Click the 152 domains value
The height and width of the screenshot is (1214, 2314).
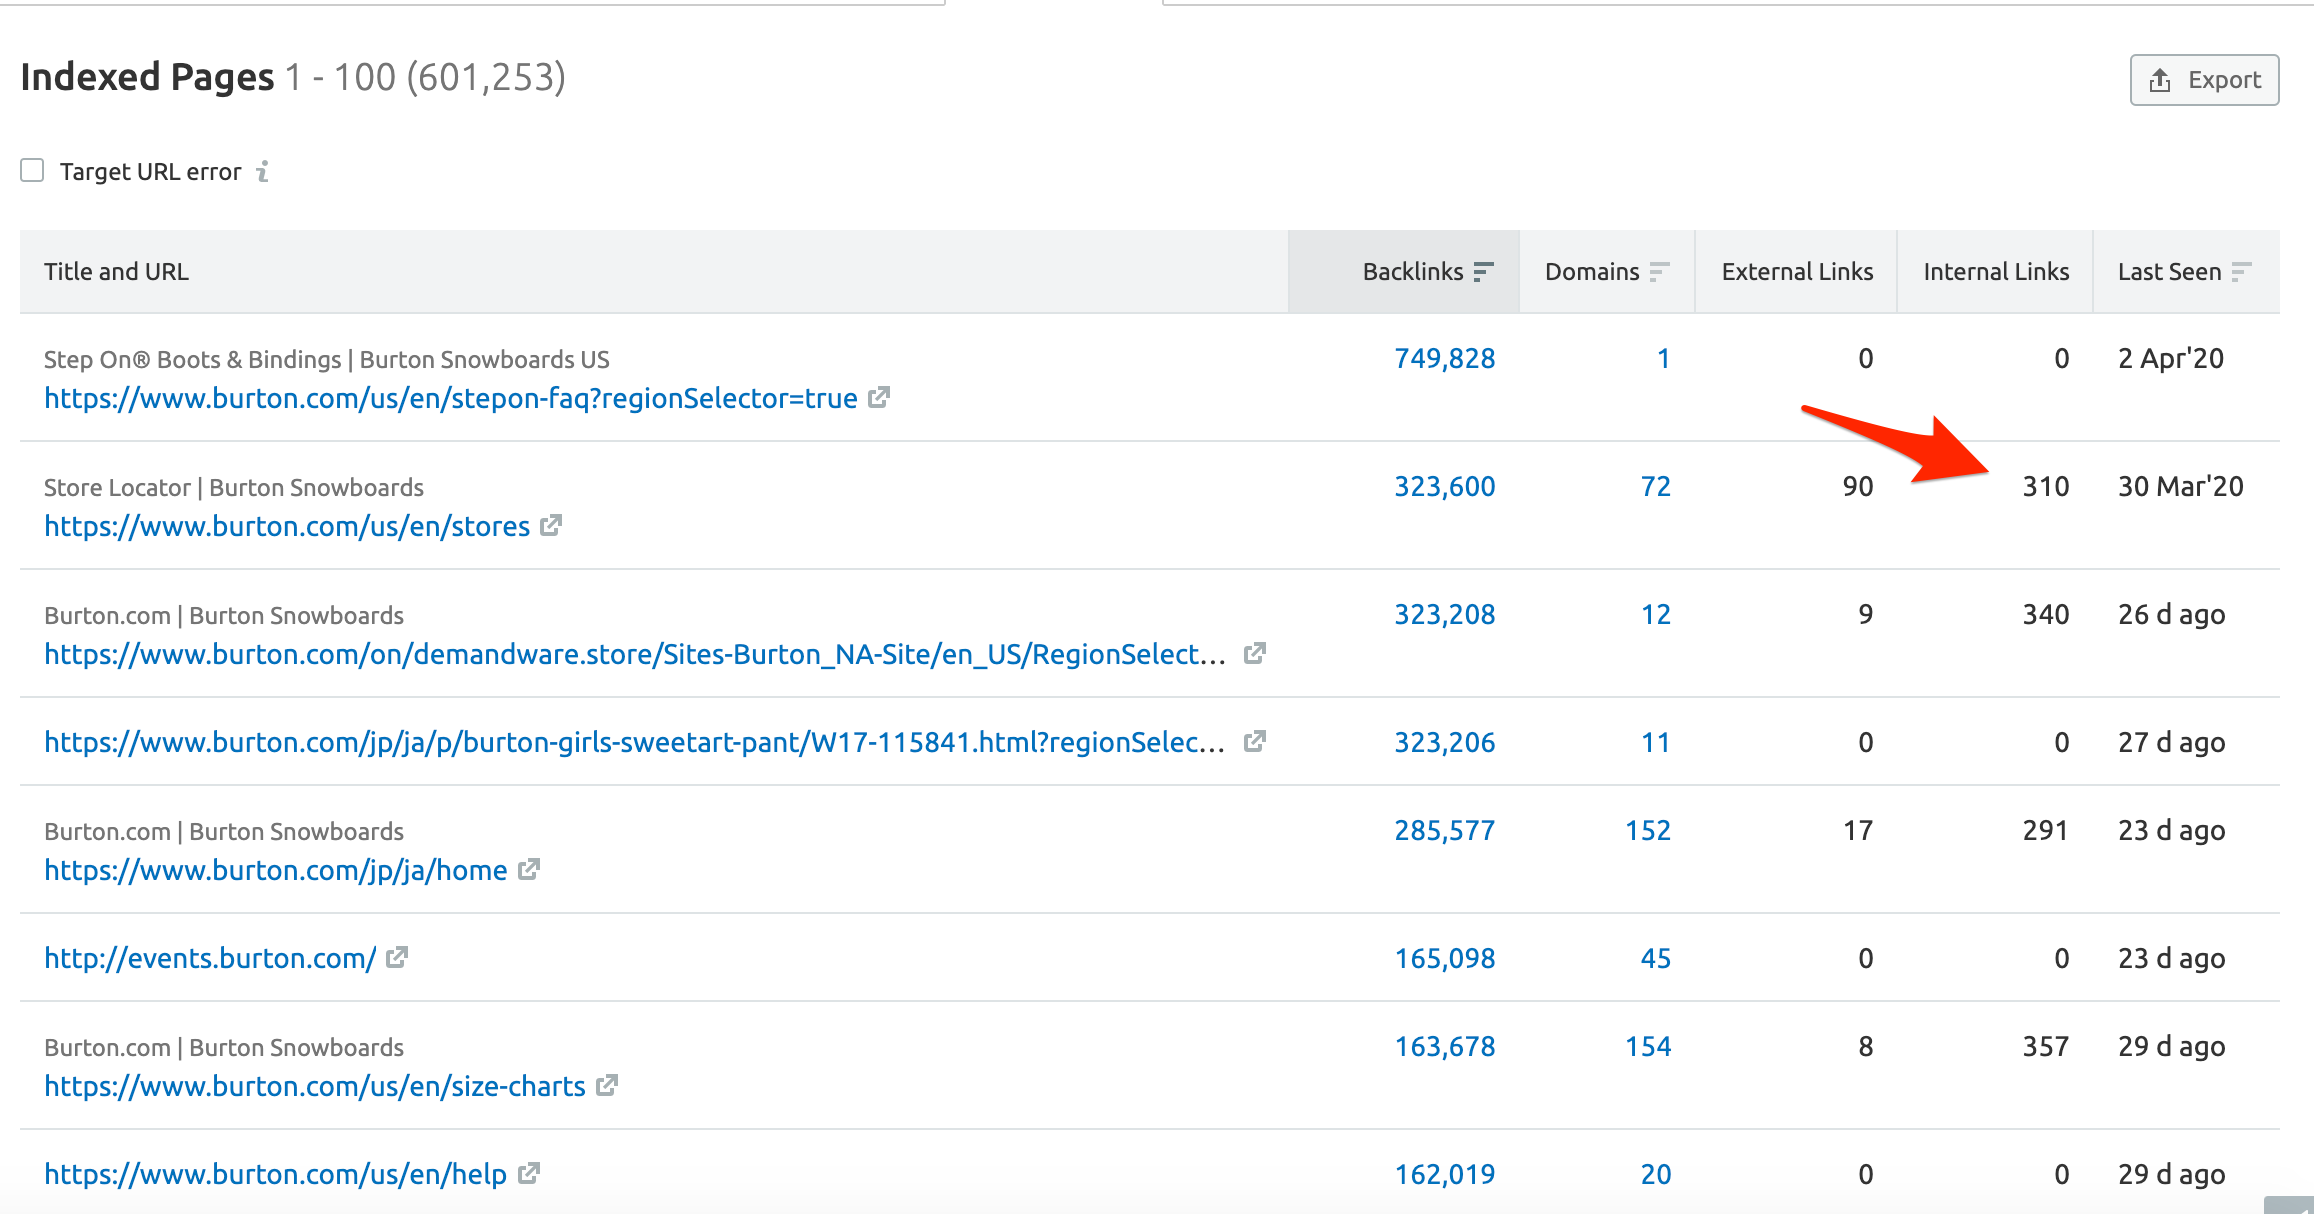[1648, 831]
